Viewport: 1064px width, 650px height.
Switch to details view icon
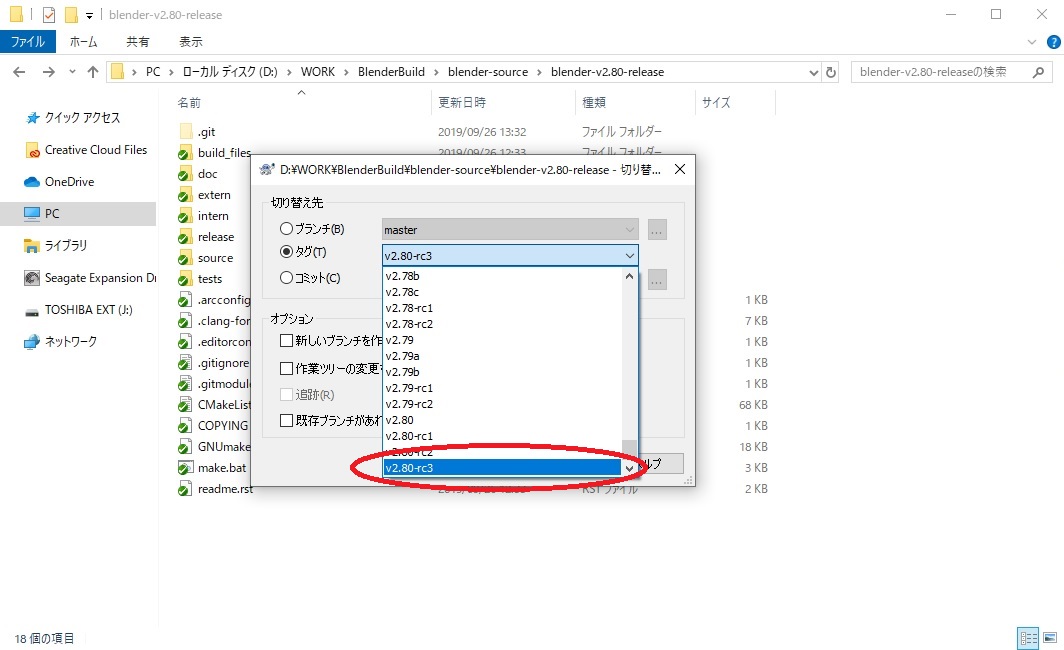[x=1029, y=638]
